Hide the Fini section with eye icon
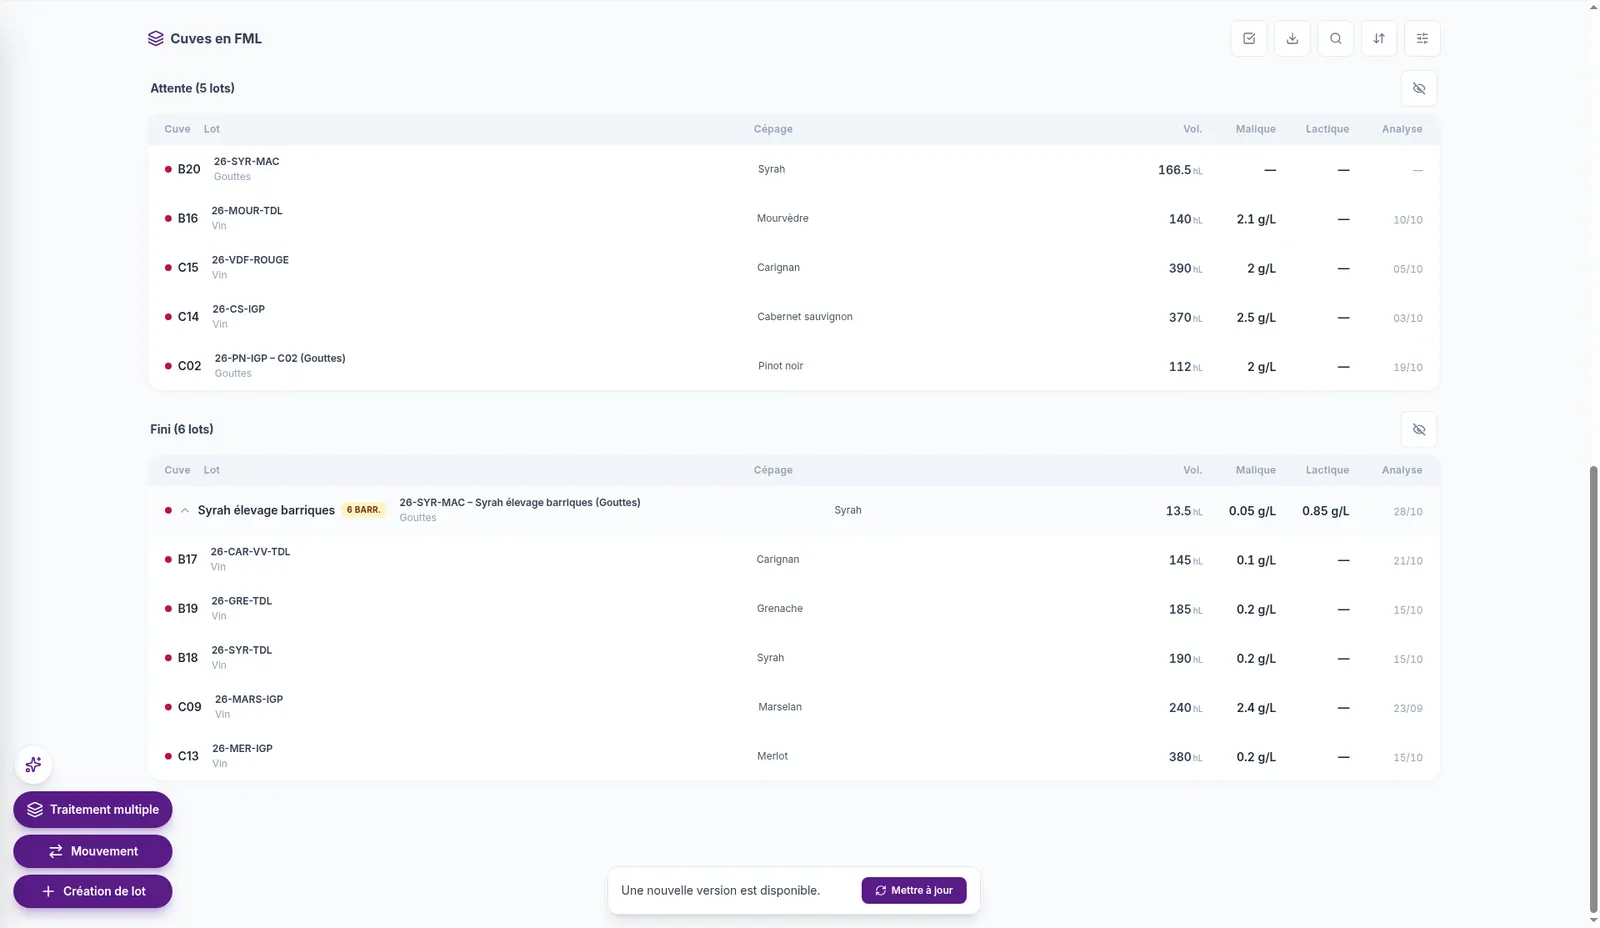This screenshot has width=1600, height=928. click(1419, 429)
